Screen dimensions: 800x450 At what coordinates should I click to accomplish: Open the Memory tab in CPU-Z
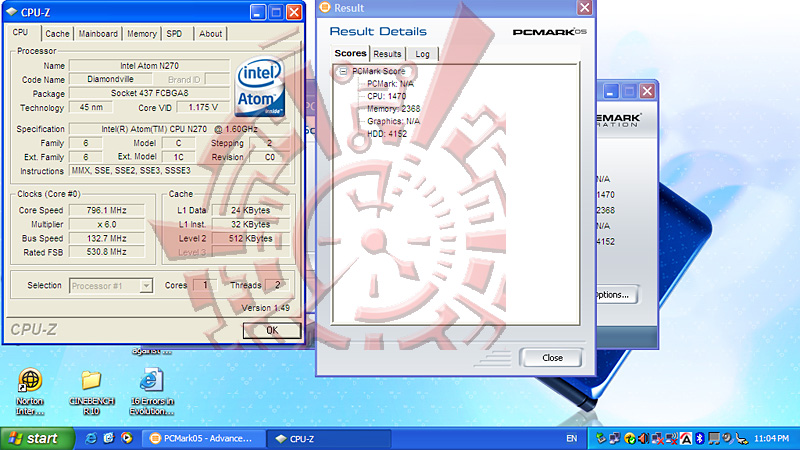coord(141,34)
